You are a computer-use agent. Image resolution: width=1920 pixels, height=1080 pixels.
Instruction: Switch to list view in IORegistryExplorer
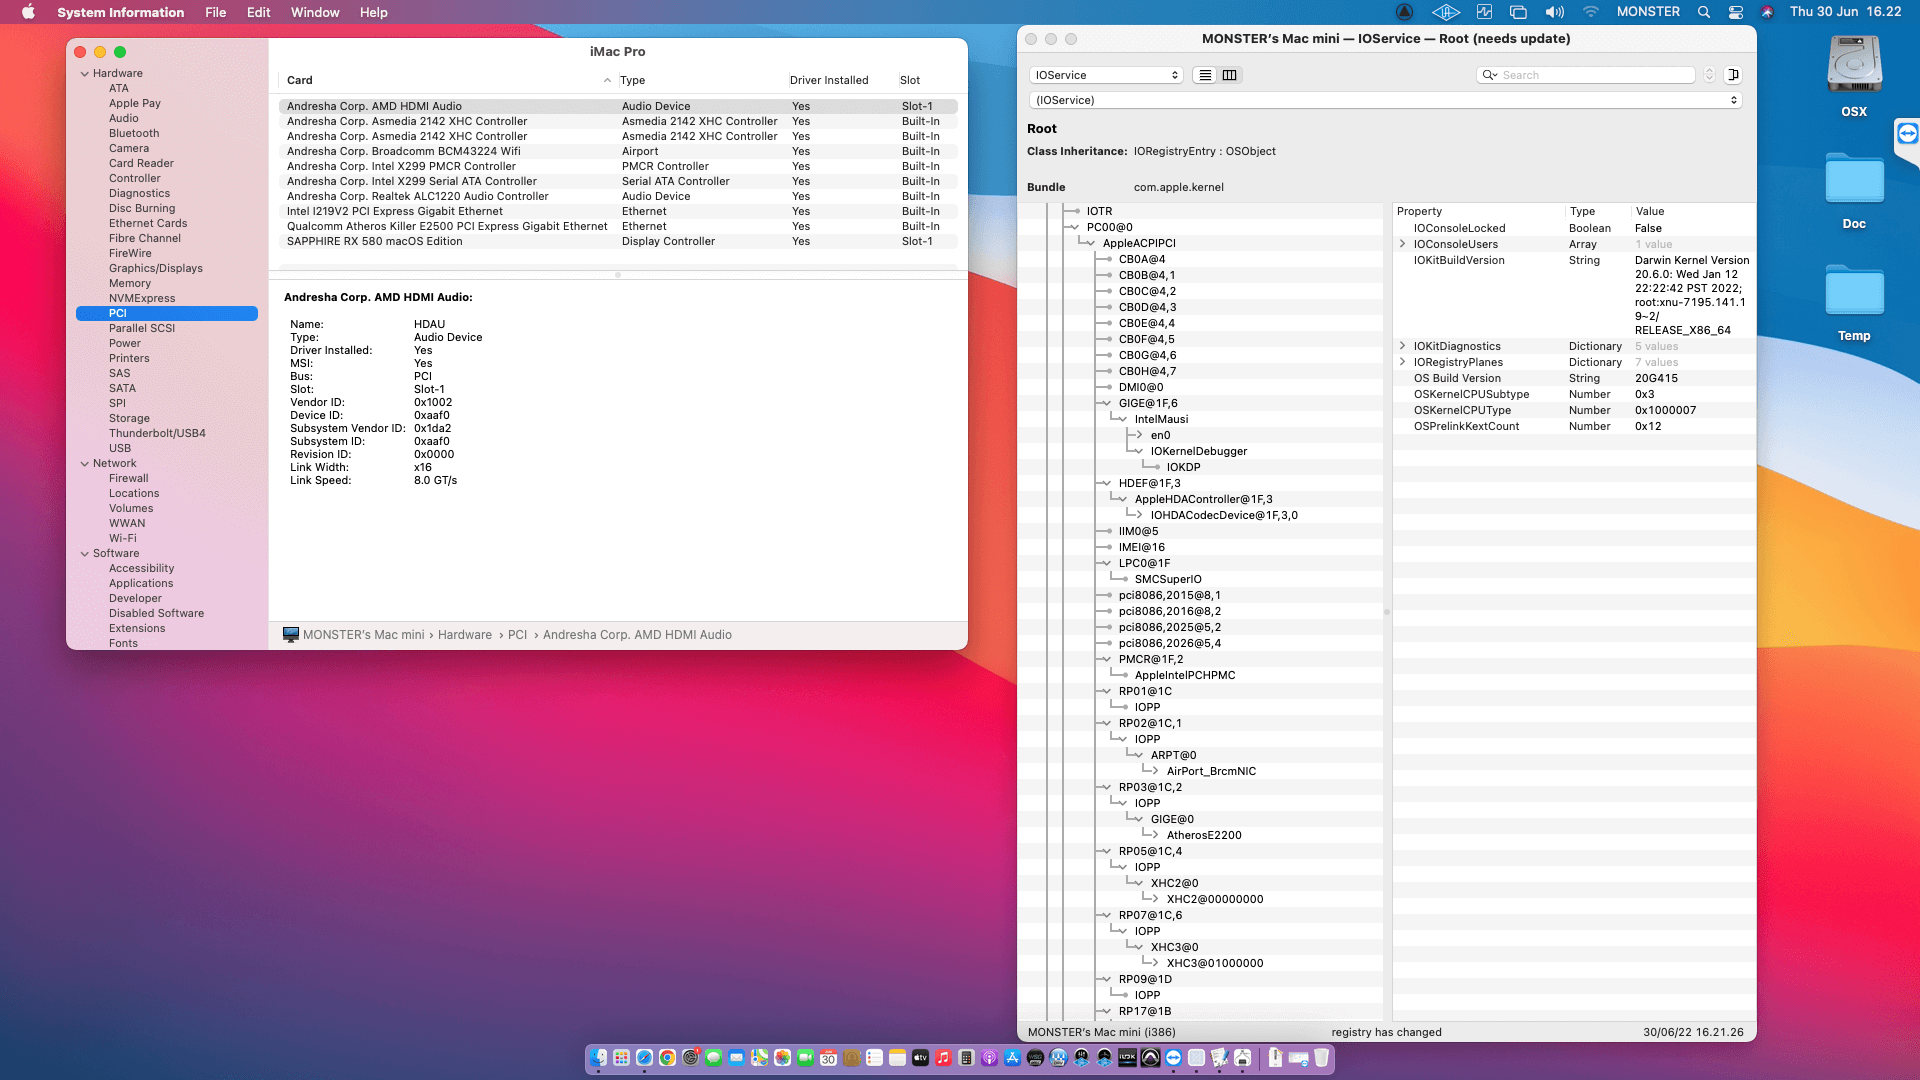coord(1205,75)
